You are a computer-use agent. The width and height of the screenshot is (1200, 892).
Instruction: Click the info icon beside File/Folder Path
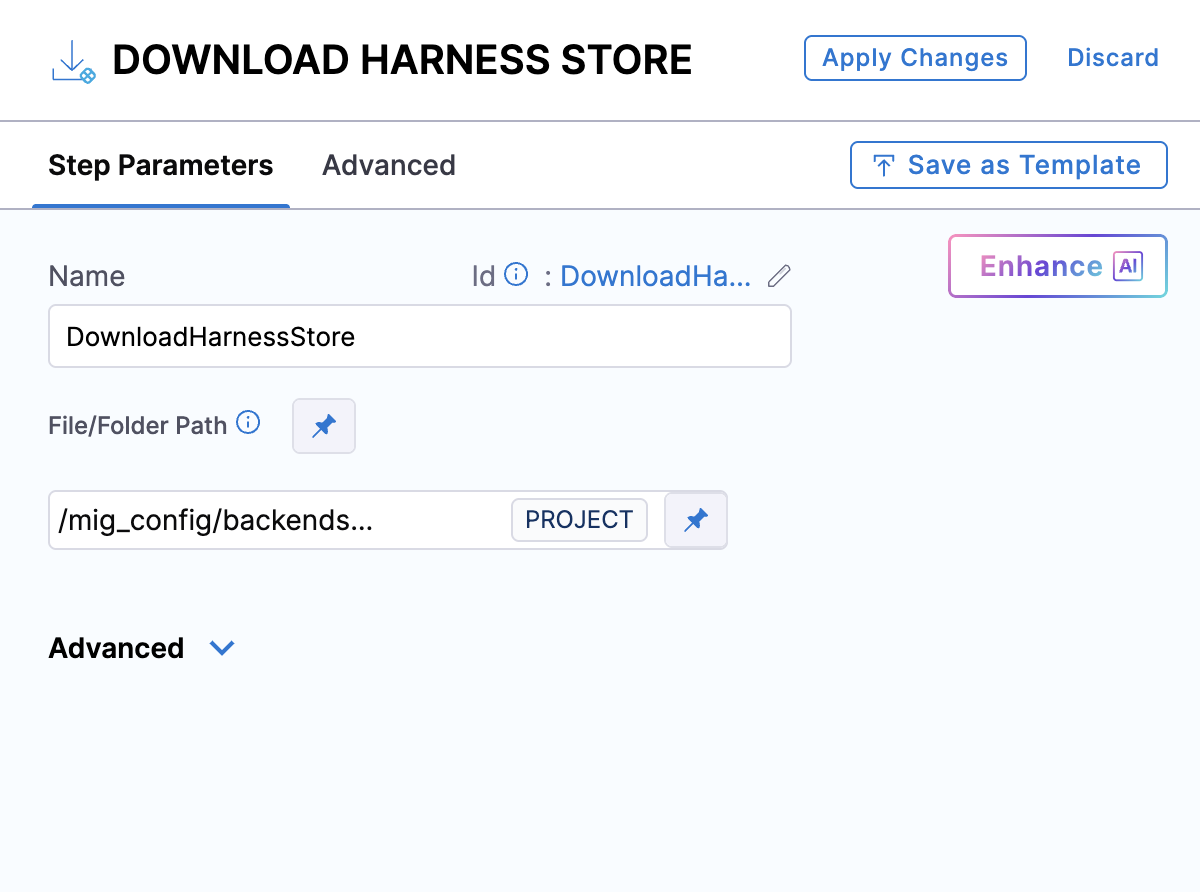[248, 423]
